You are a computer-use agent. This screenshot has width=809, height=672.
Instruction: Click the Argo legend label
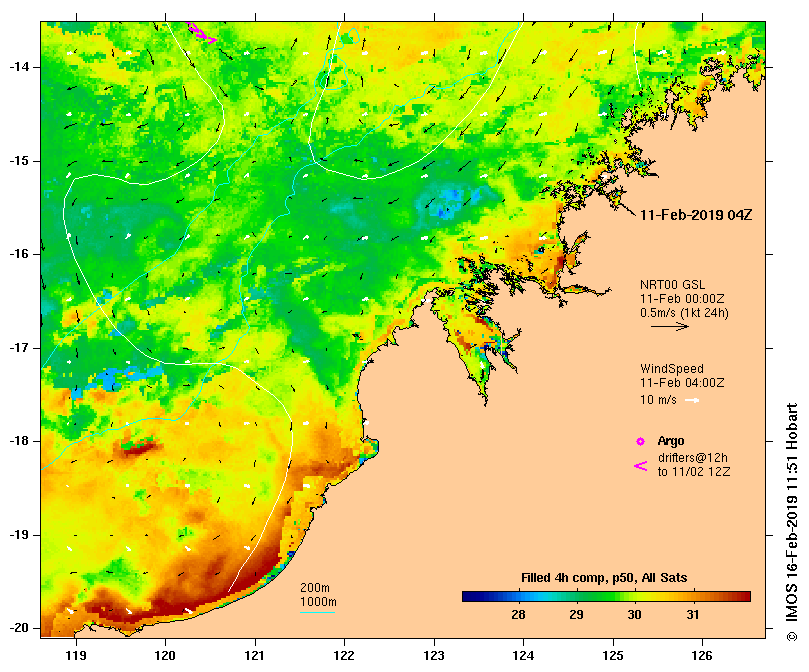[671, 441]
